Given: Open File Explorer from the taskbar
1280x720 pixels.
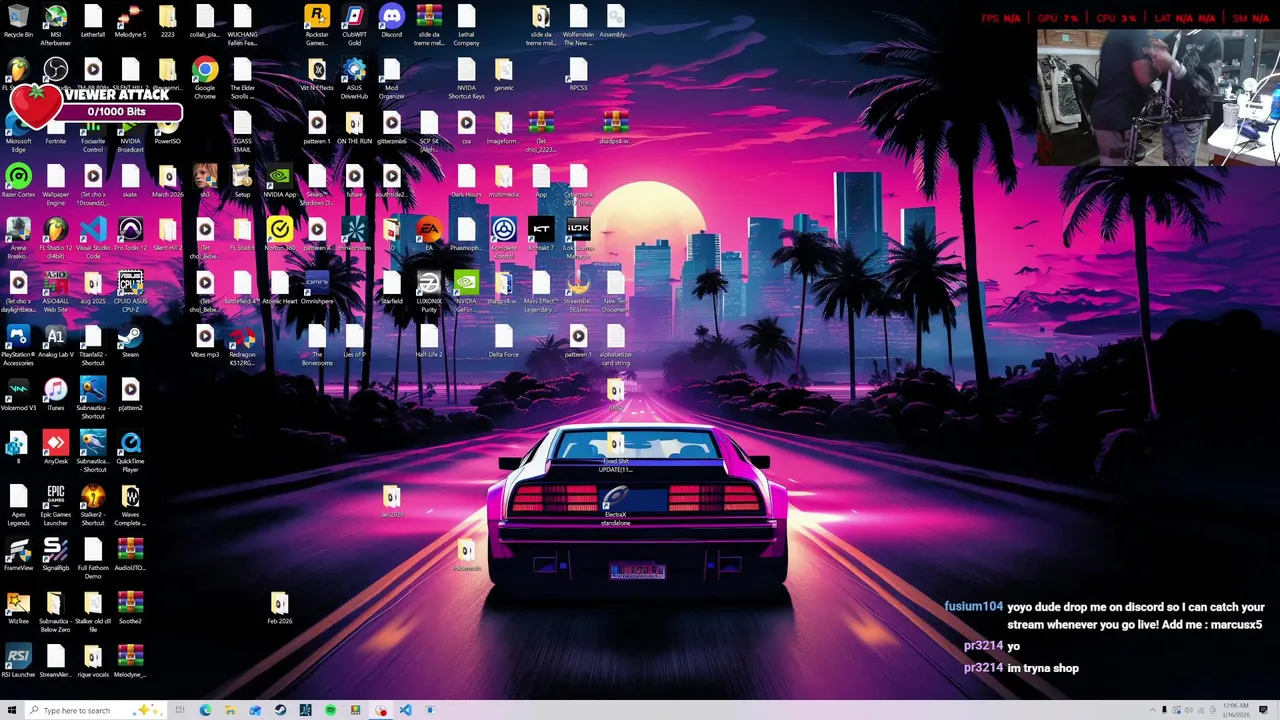Looking at the screenshot, I should click(230, 710).
